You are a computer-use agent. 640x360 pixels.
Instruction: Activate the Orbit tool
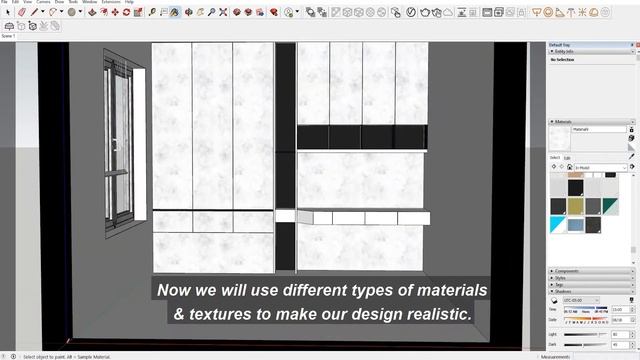(x=189, y=12)
